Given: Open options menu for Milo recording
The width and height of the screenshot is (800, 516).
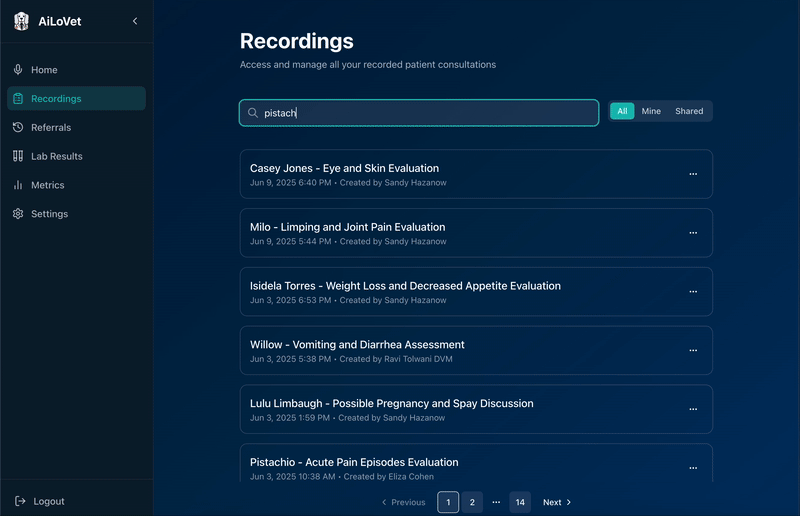Looking at the screenshot, I should 693,233.
